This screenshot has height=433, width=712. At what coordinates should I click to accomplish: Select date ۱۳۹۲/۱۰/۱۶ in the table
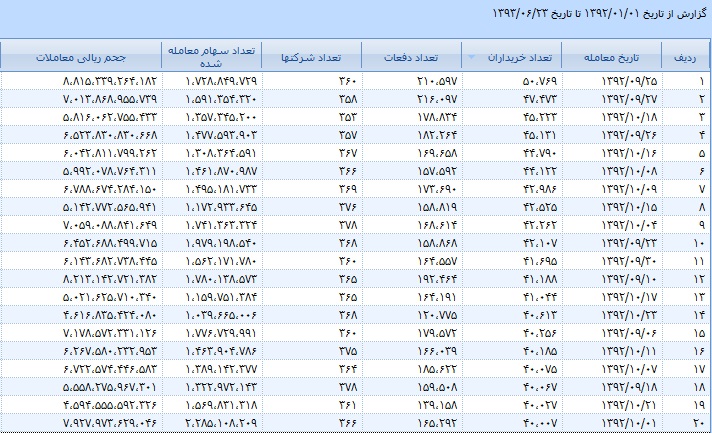pyautogui.click(x=629, y=153)
